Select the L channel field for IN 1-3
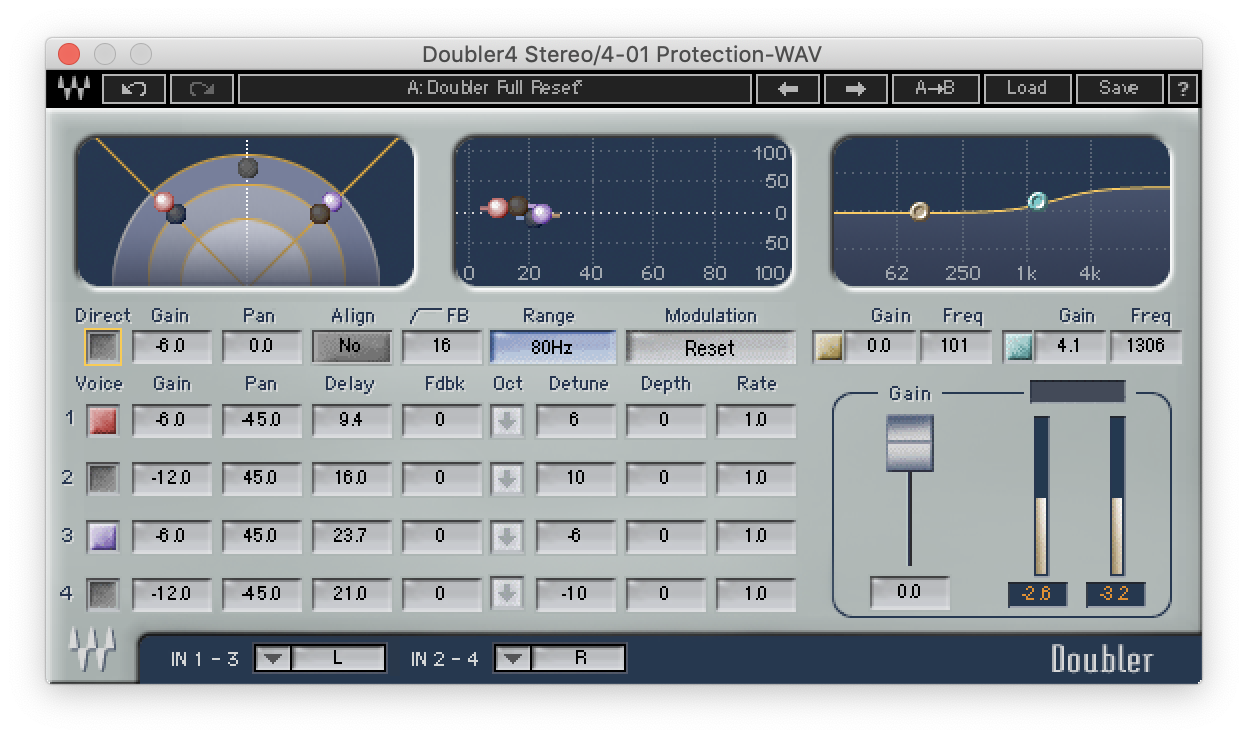The height and width of the screenshot is (738, 1248). 338,658
